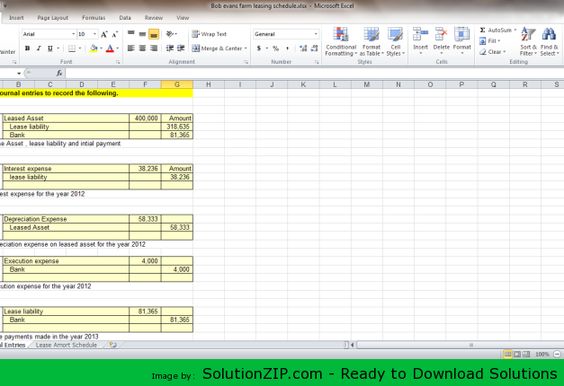Decrease font size with shrink icon
Viewport: 564px width, 386px height.
click(x=115, y=35)
